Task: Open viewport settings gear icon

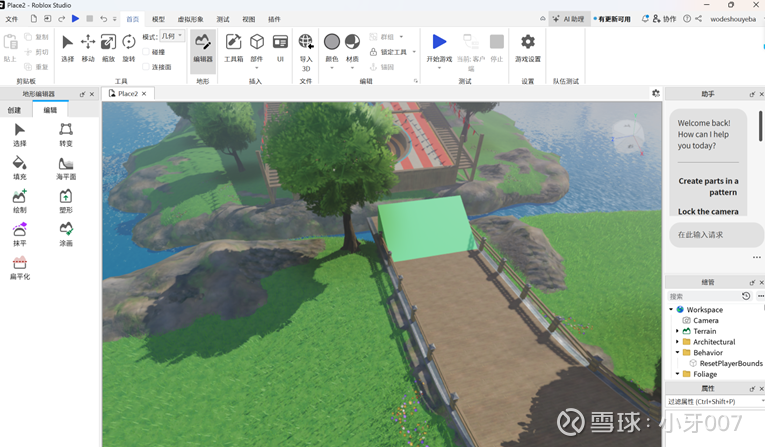Action: (656, 93)
